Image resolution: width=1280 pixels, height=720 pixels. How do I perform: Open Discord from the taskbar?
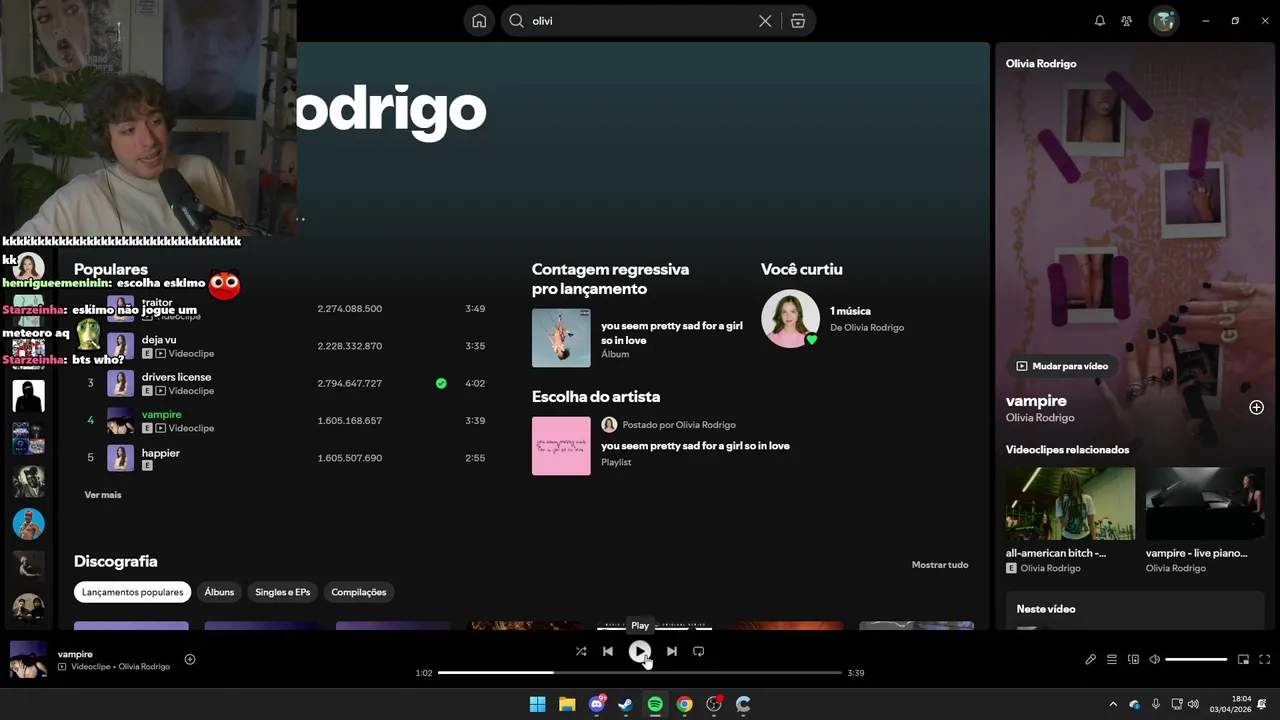tap(597, 704)
